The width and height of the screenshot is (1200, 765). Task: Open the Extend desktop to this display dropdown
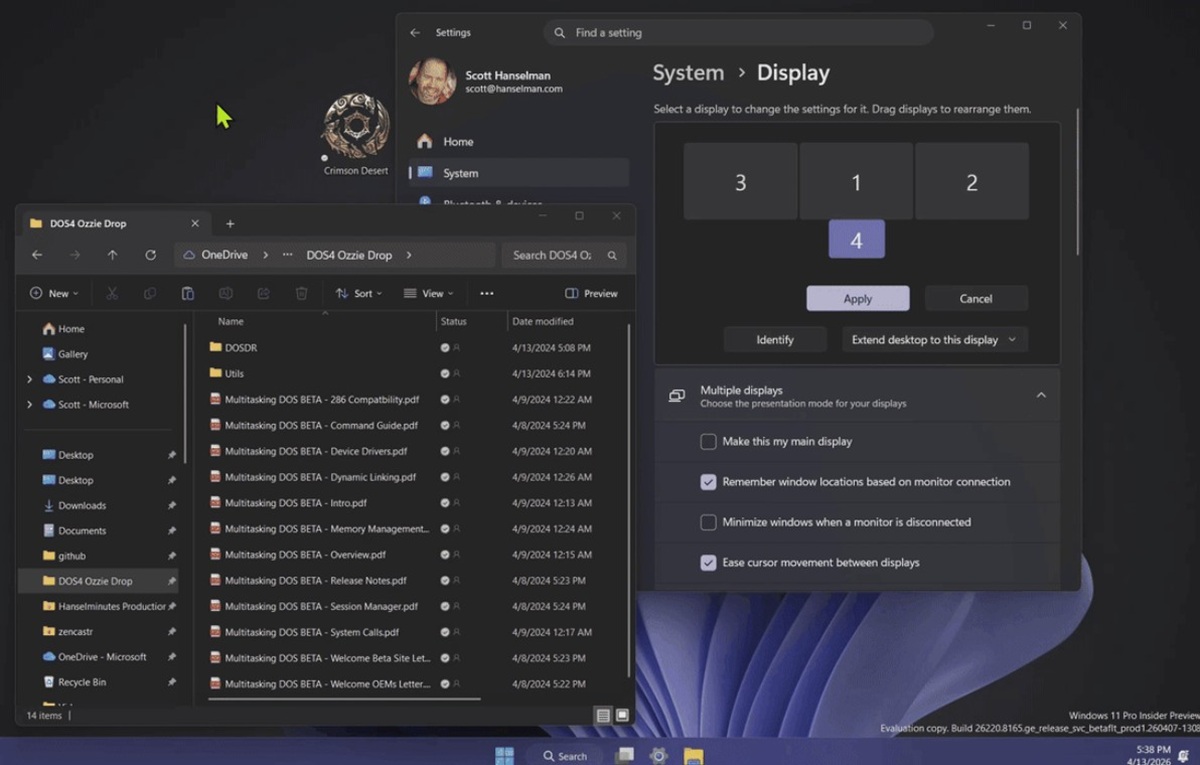933,339
